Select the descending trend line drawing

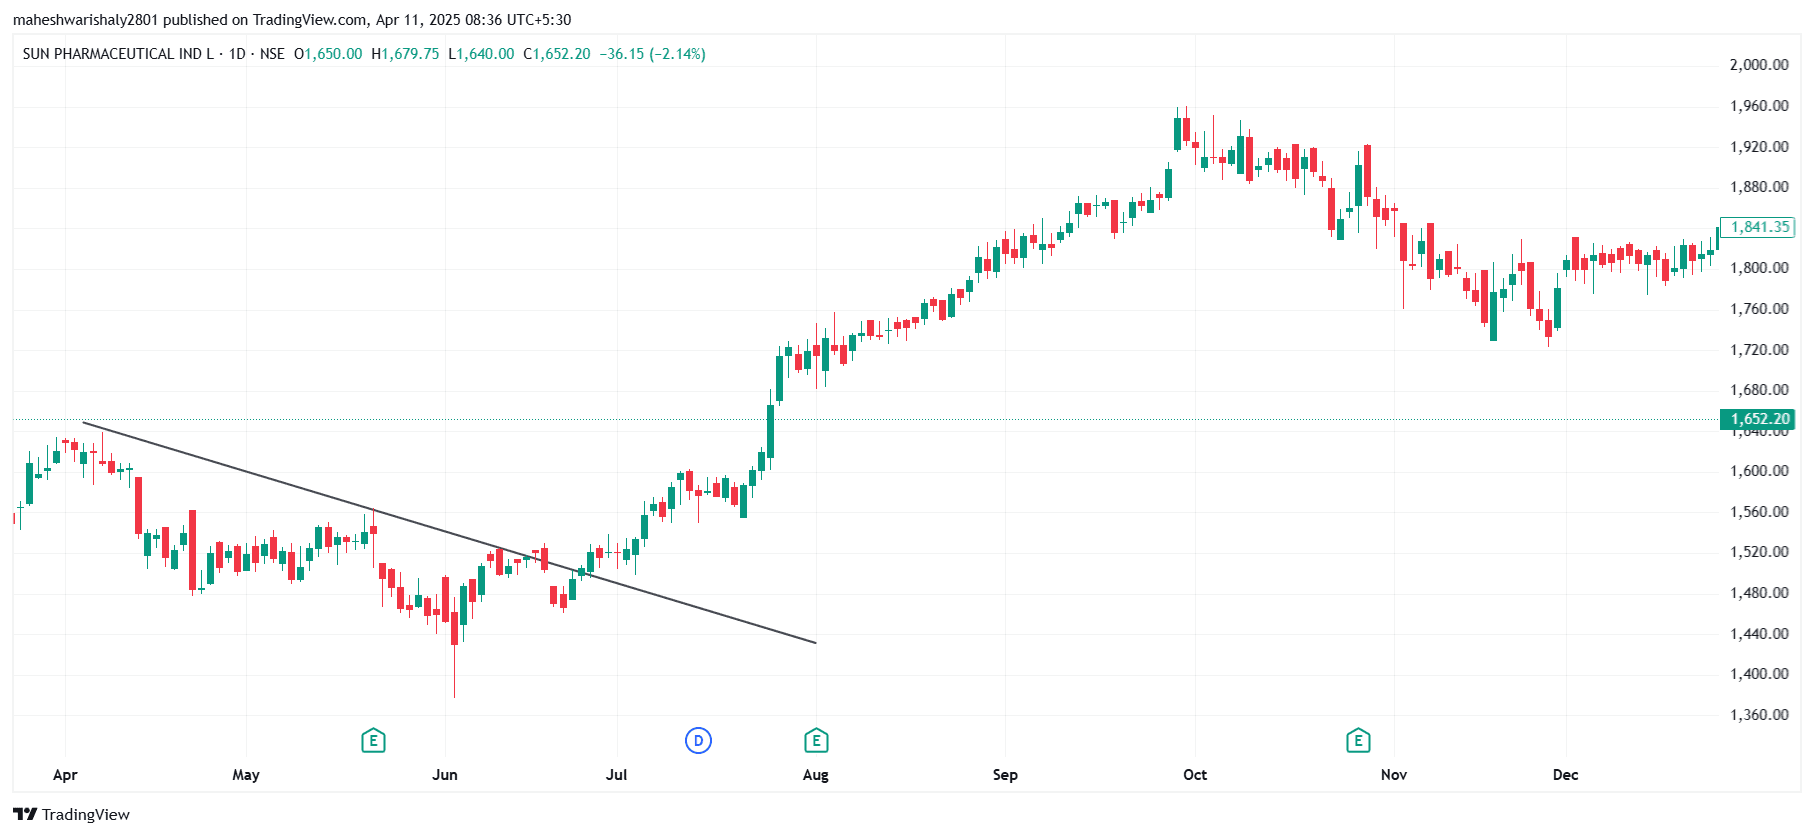450,533
